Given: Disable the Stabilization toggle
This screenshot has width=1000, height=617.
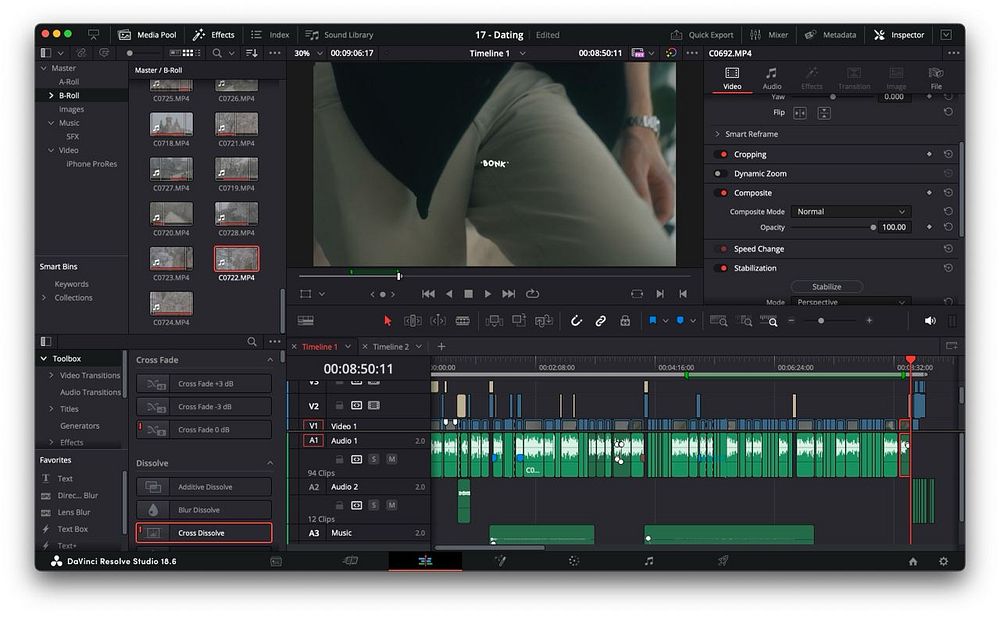Looking at the screenshot, I should pyautogui.click(x=721, y=268).
